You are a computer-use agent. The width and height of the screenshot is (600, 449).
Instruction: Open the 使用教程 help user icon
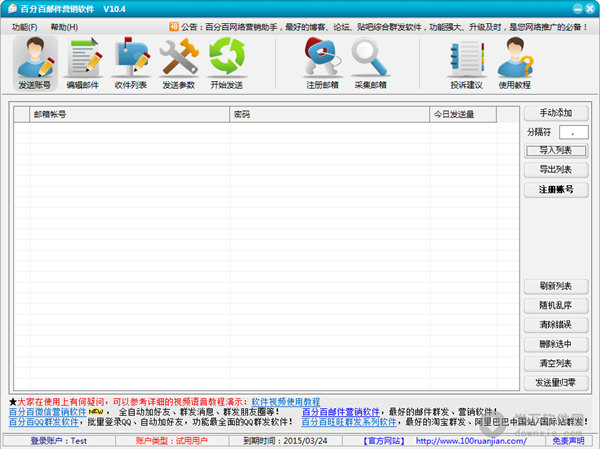[515, 64]
